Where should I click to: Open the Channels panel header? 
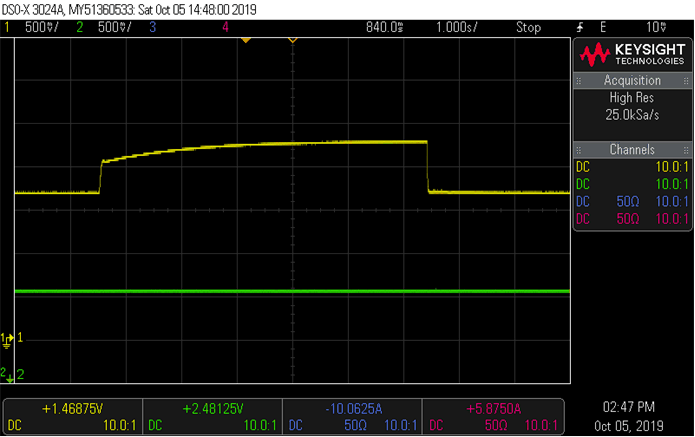click(x=631, y=148)
